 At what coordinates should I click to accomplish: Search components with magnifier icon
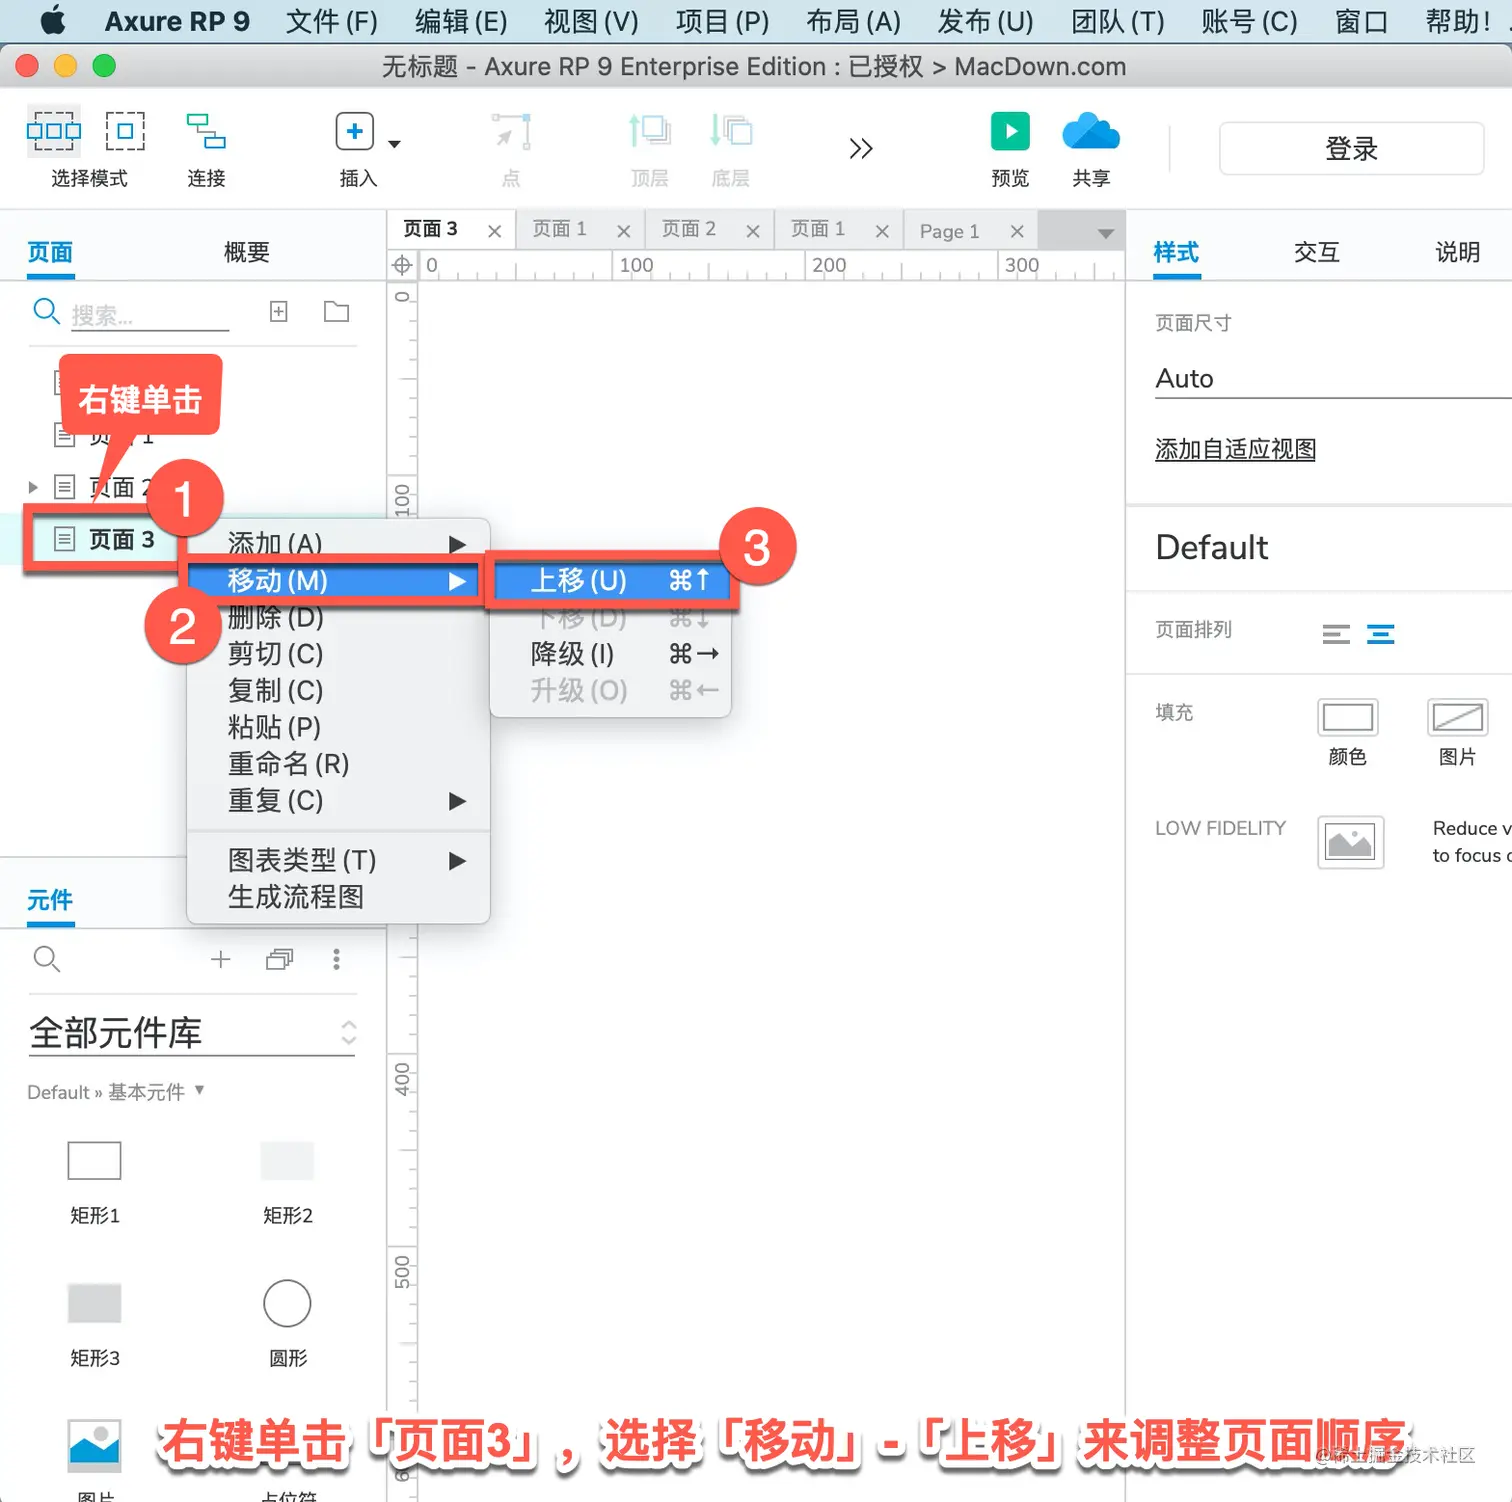click(46, 959)
